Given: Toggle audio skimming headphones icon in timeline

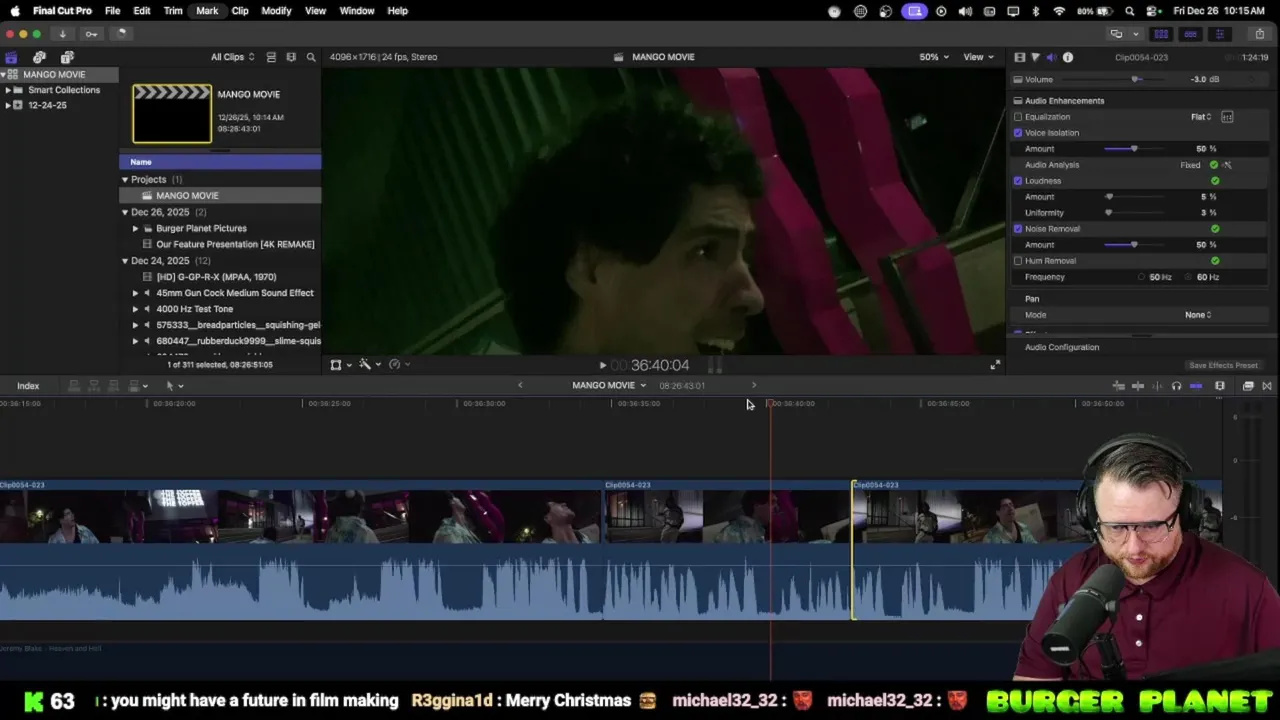Looking at the screenshot, I should [x=1176, y=386].
